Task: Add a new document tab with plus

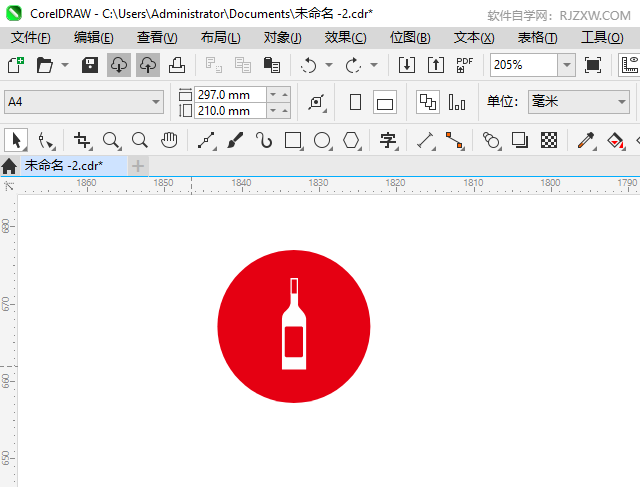Action: click(138, 165)
